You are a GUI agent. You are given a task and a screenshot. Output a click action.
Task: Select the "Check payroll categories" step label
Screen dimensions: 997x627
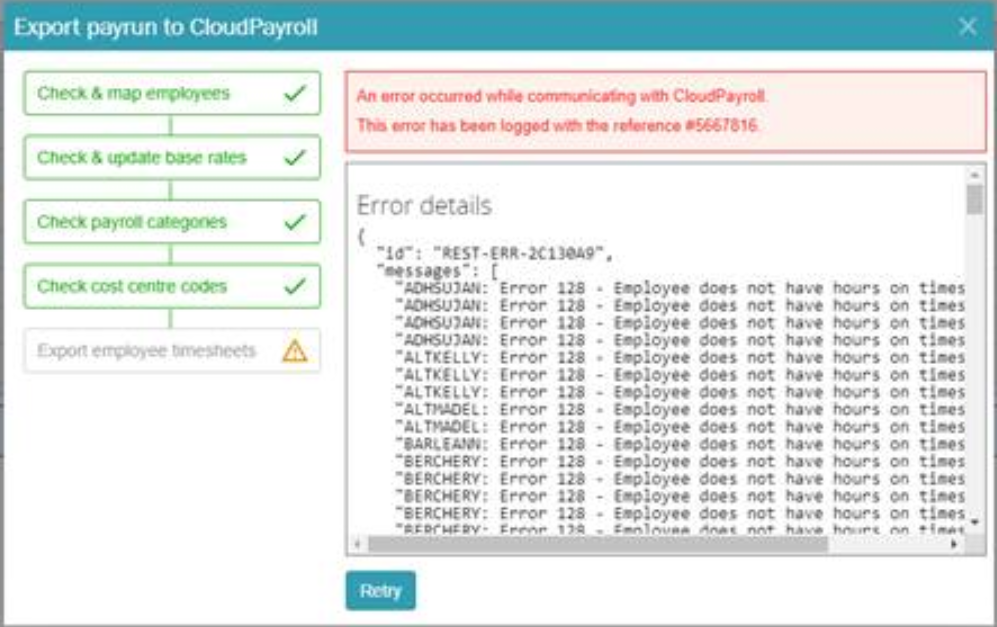click(x=132, y=222)
